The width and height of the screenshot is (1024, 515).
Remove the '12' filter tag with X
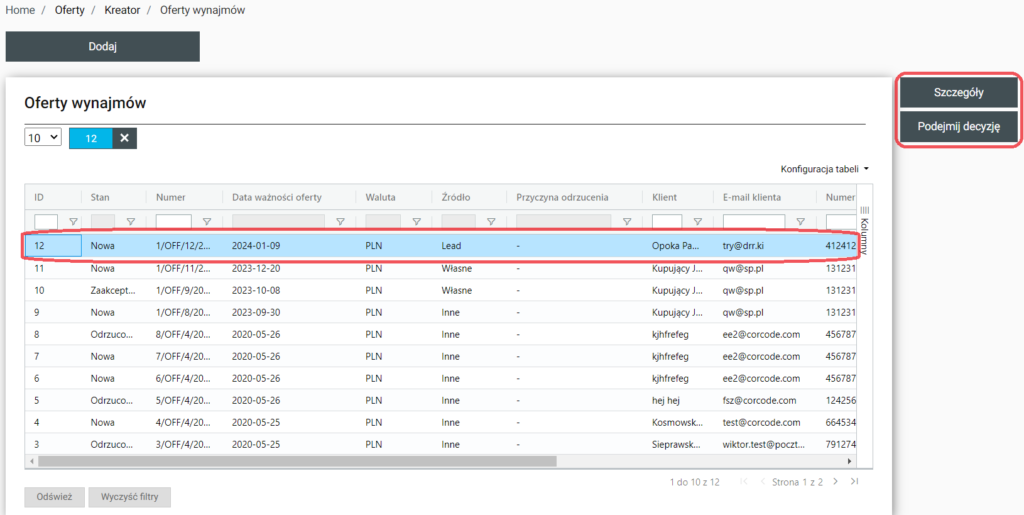click(124, 138)
